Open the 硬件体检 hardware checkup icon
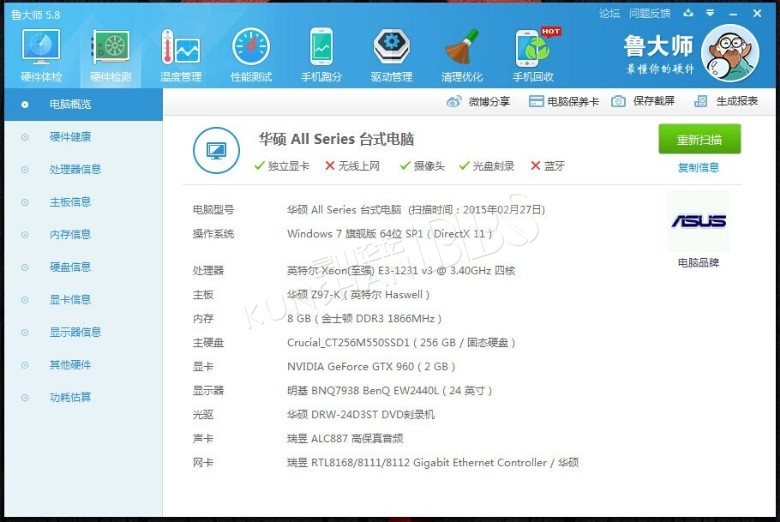The height and width of the screenshot is (522, 780). click(41, 53)
